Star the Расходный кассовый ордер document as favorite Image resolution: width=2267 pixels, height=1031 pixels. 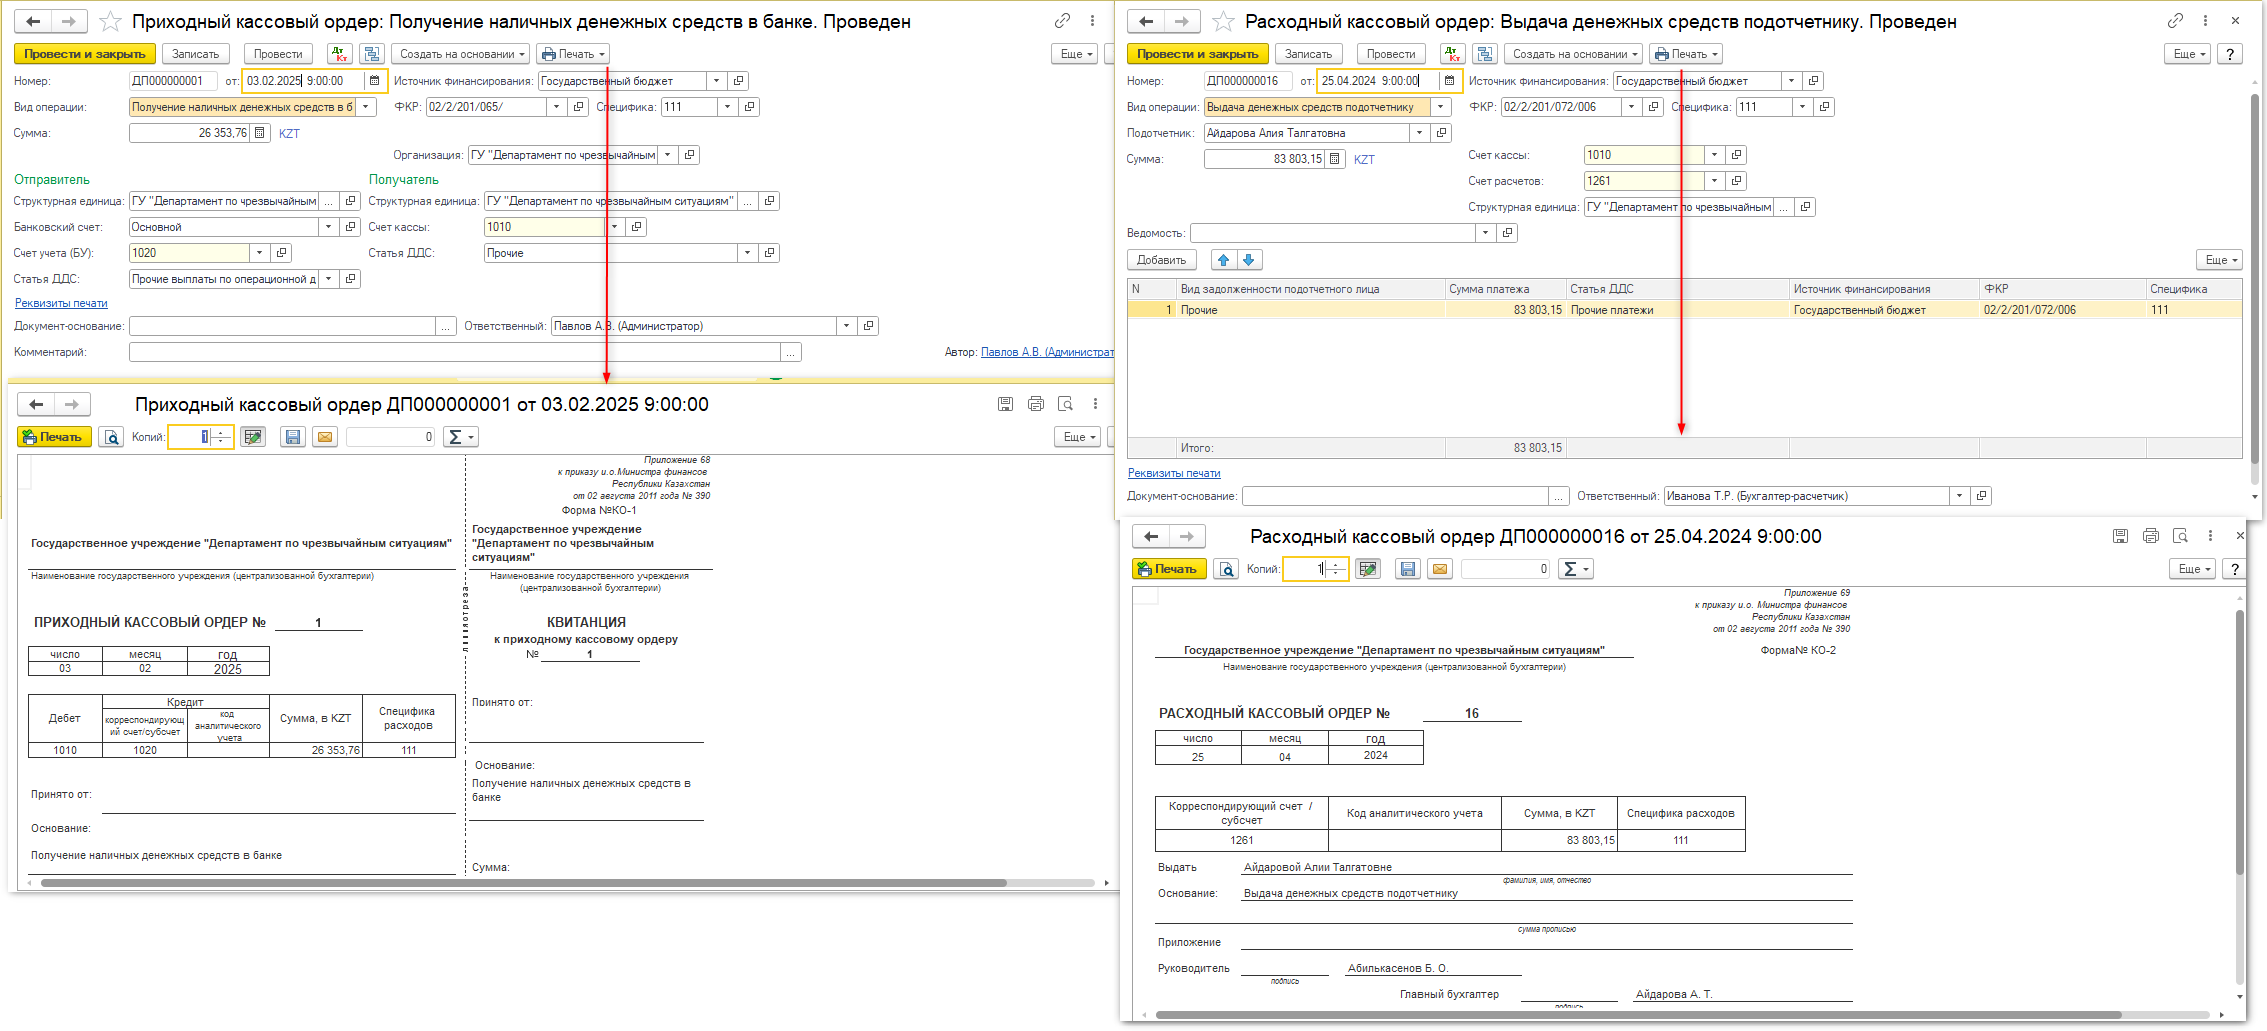coord(1223,22)
